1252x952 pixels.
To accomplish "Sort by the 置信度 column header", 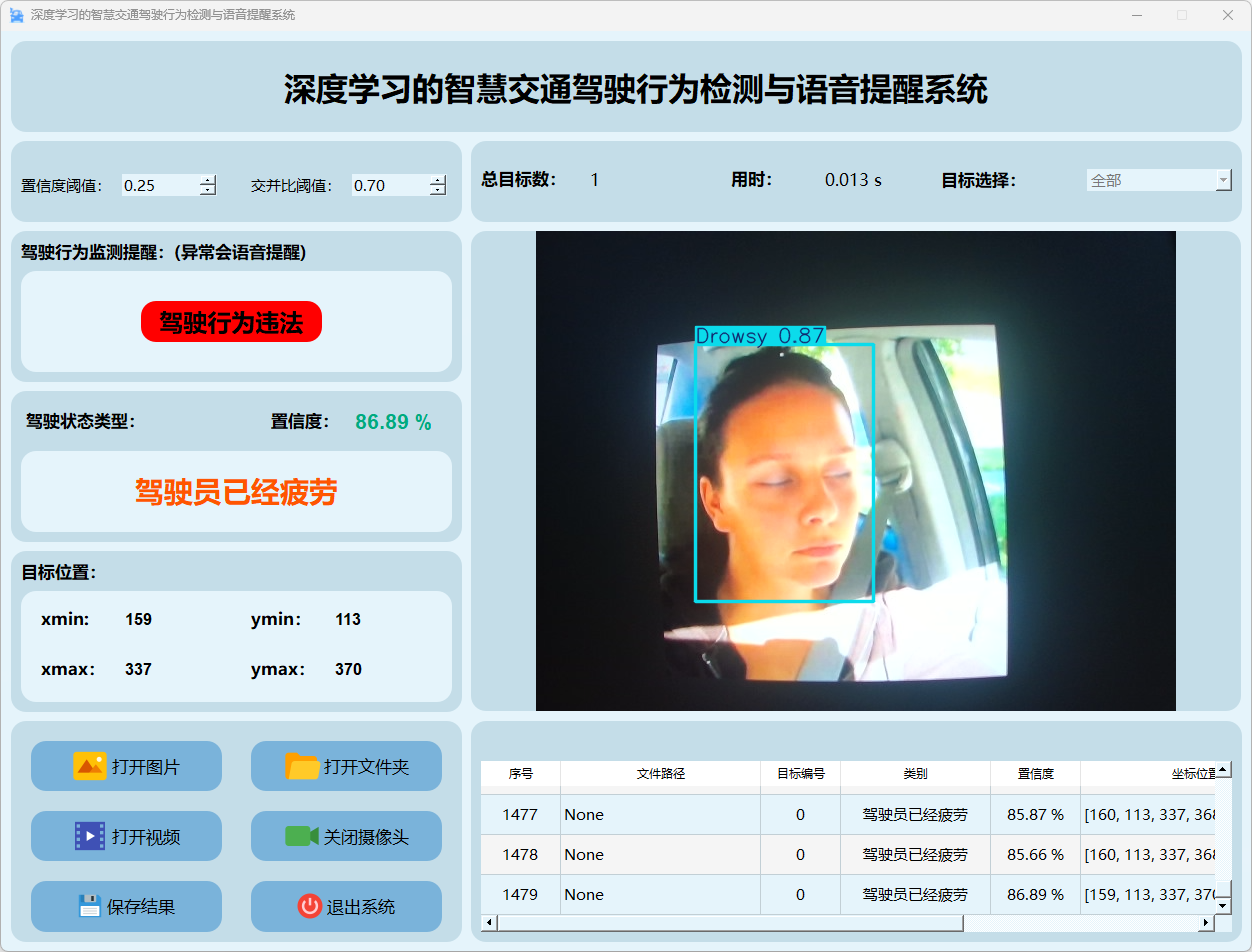I will pyautogui.click(x=1035, y=774).
